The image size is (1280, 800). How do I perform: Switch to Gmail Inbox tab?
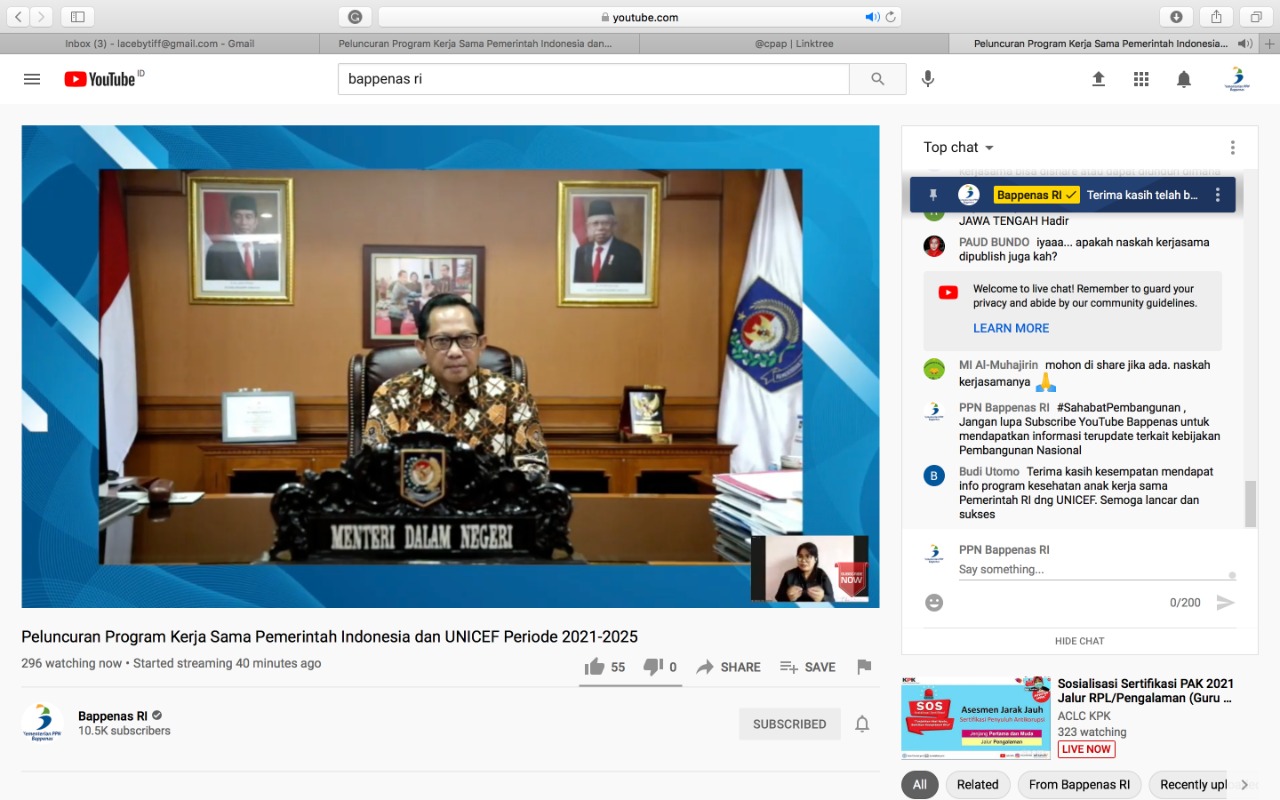point(160,44)
